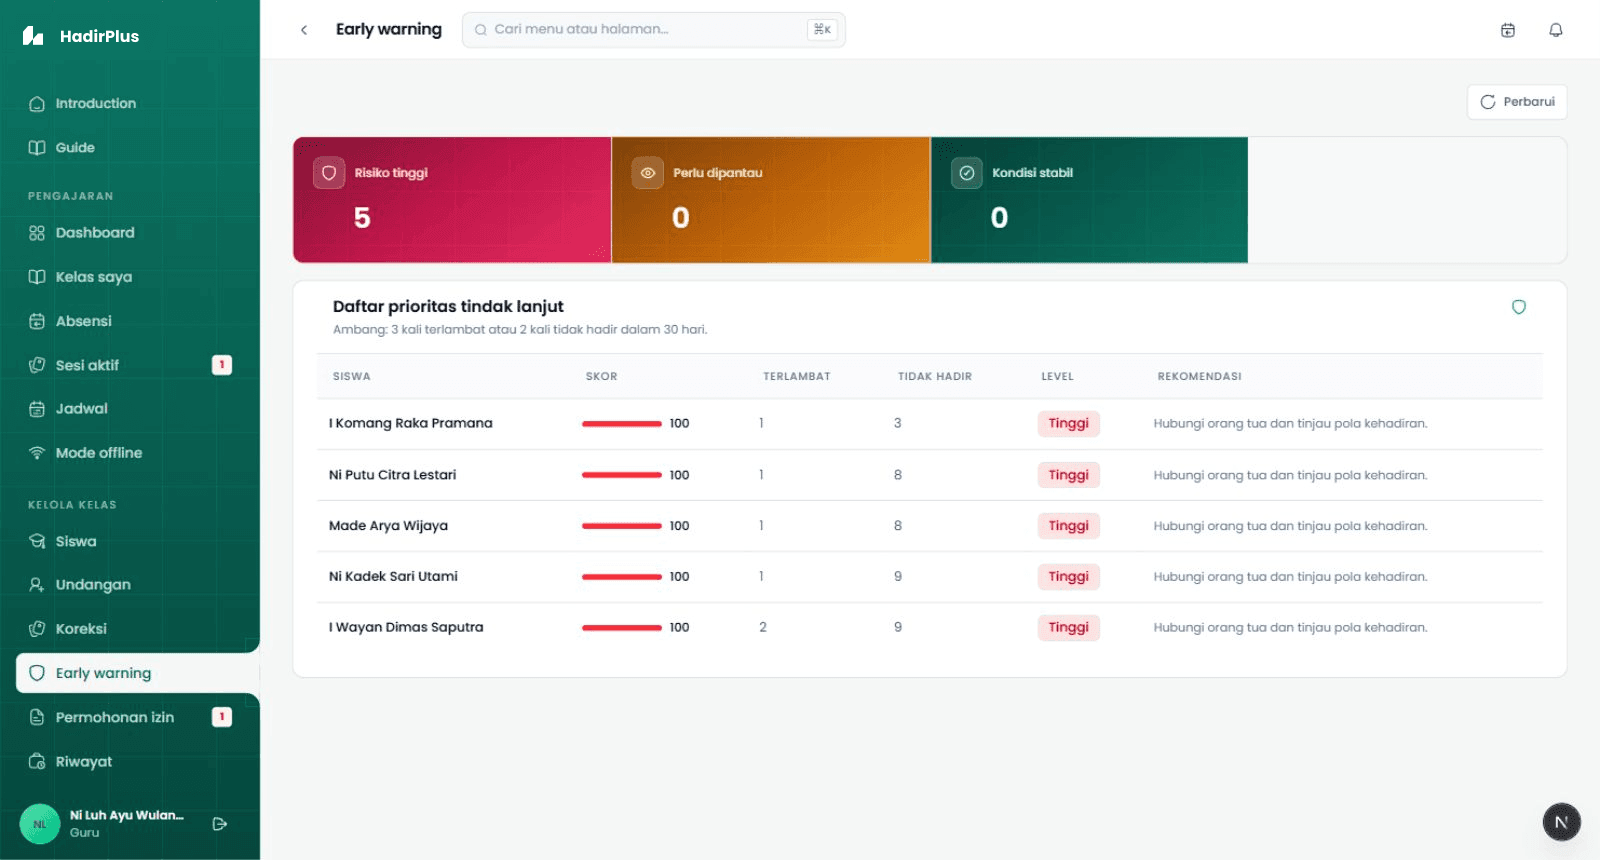
Task: Click the Riwayat history icon
Action: (x=37, y=761)
